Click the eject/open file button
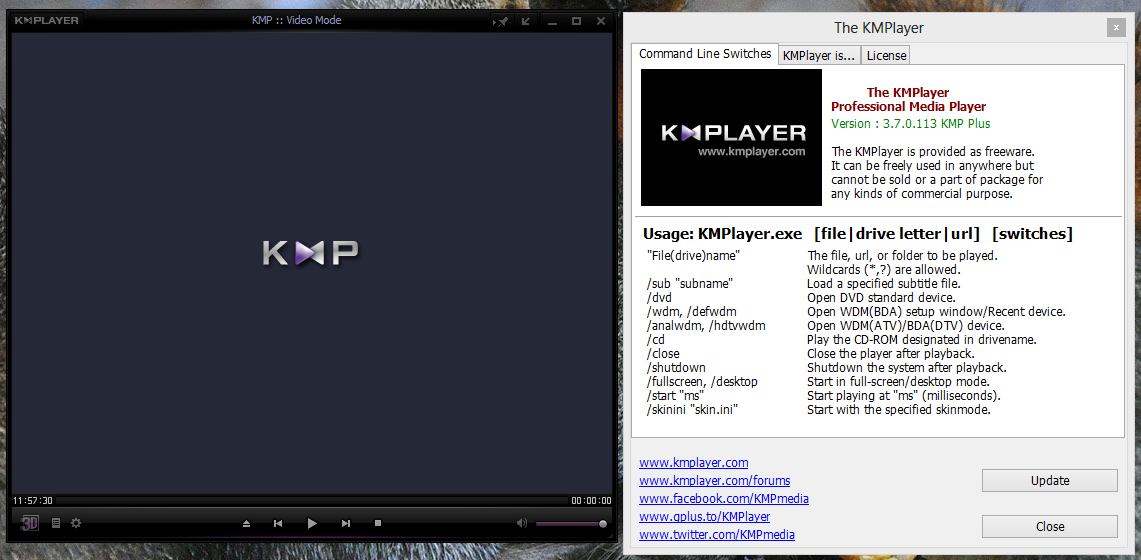This screenshot has height=560, width=1141. point(247,523)
